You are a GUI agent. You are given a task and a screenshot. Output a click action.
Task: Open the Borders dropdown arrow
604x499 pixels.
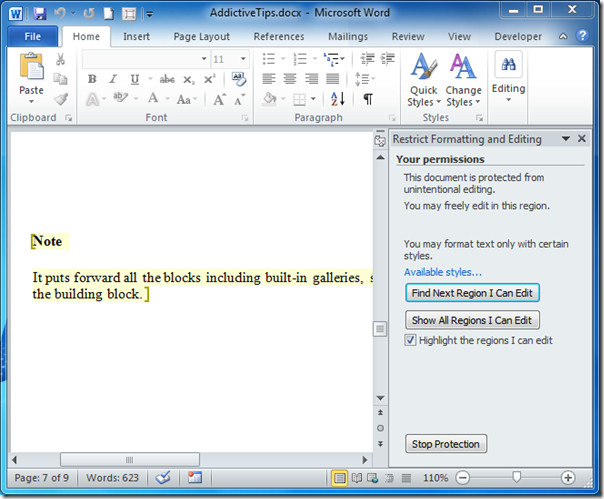click(313, 99)
